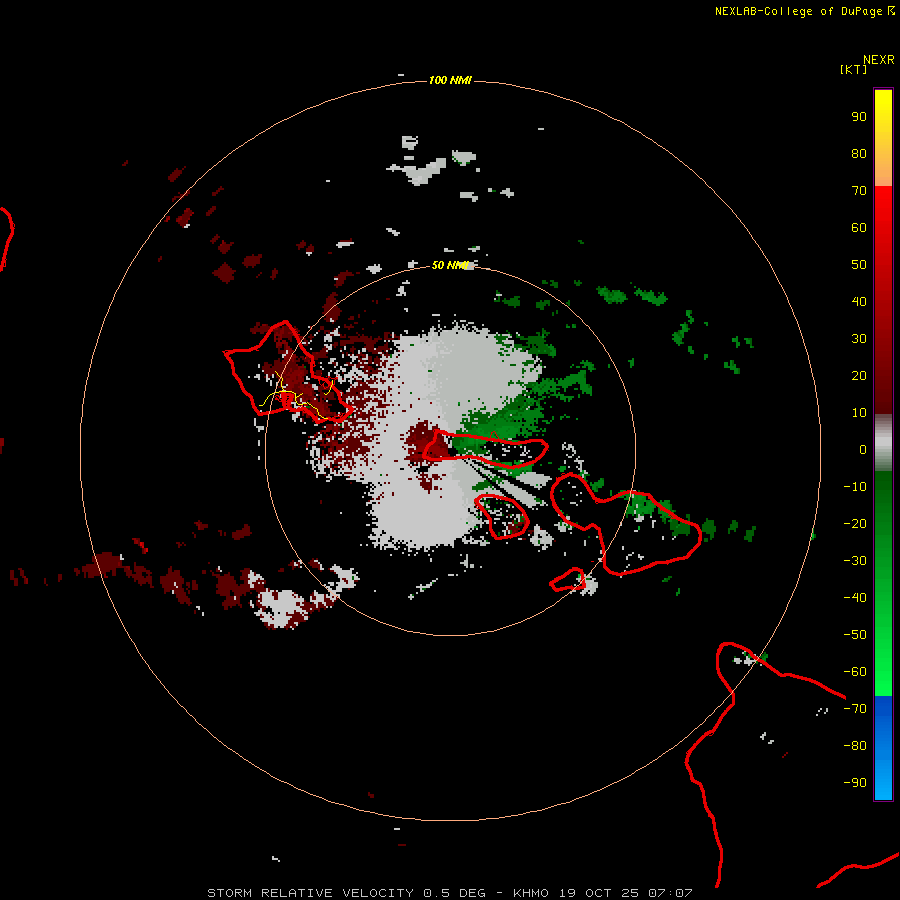Click the Storm Relative Velocity KHMO footer caption
900x900 pixels.
coord(450,893)
